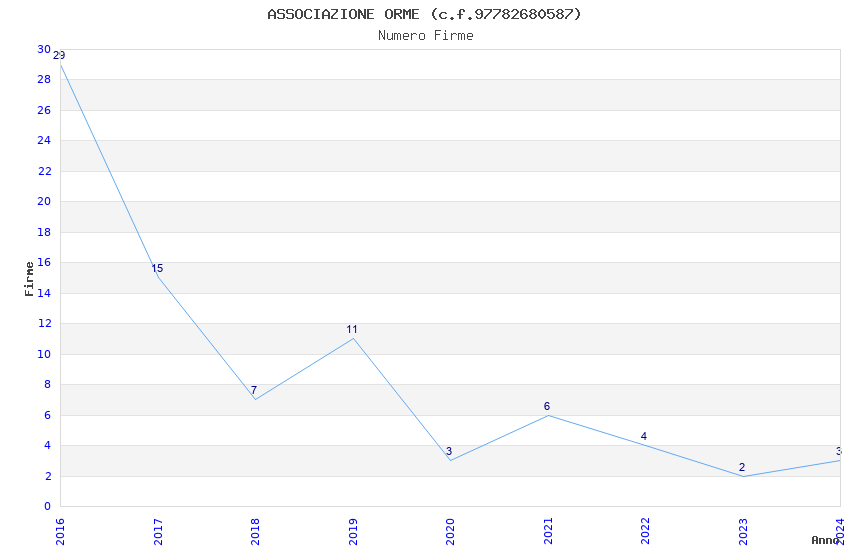The height and width of the screenshot is (550, 850).
Task: Click the x-axis year label 2018
Action: [x=255, y=532]
